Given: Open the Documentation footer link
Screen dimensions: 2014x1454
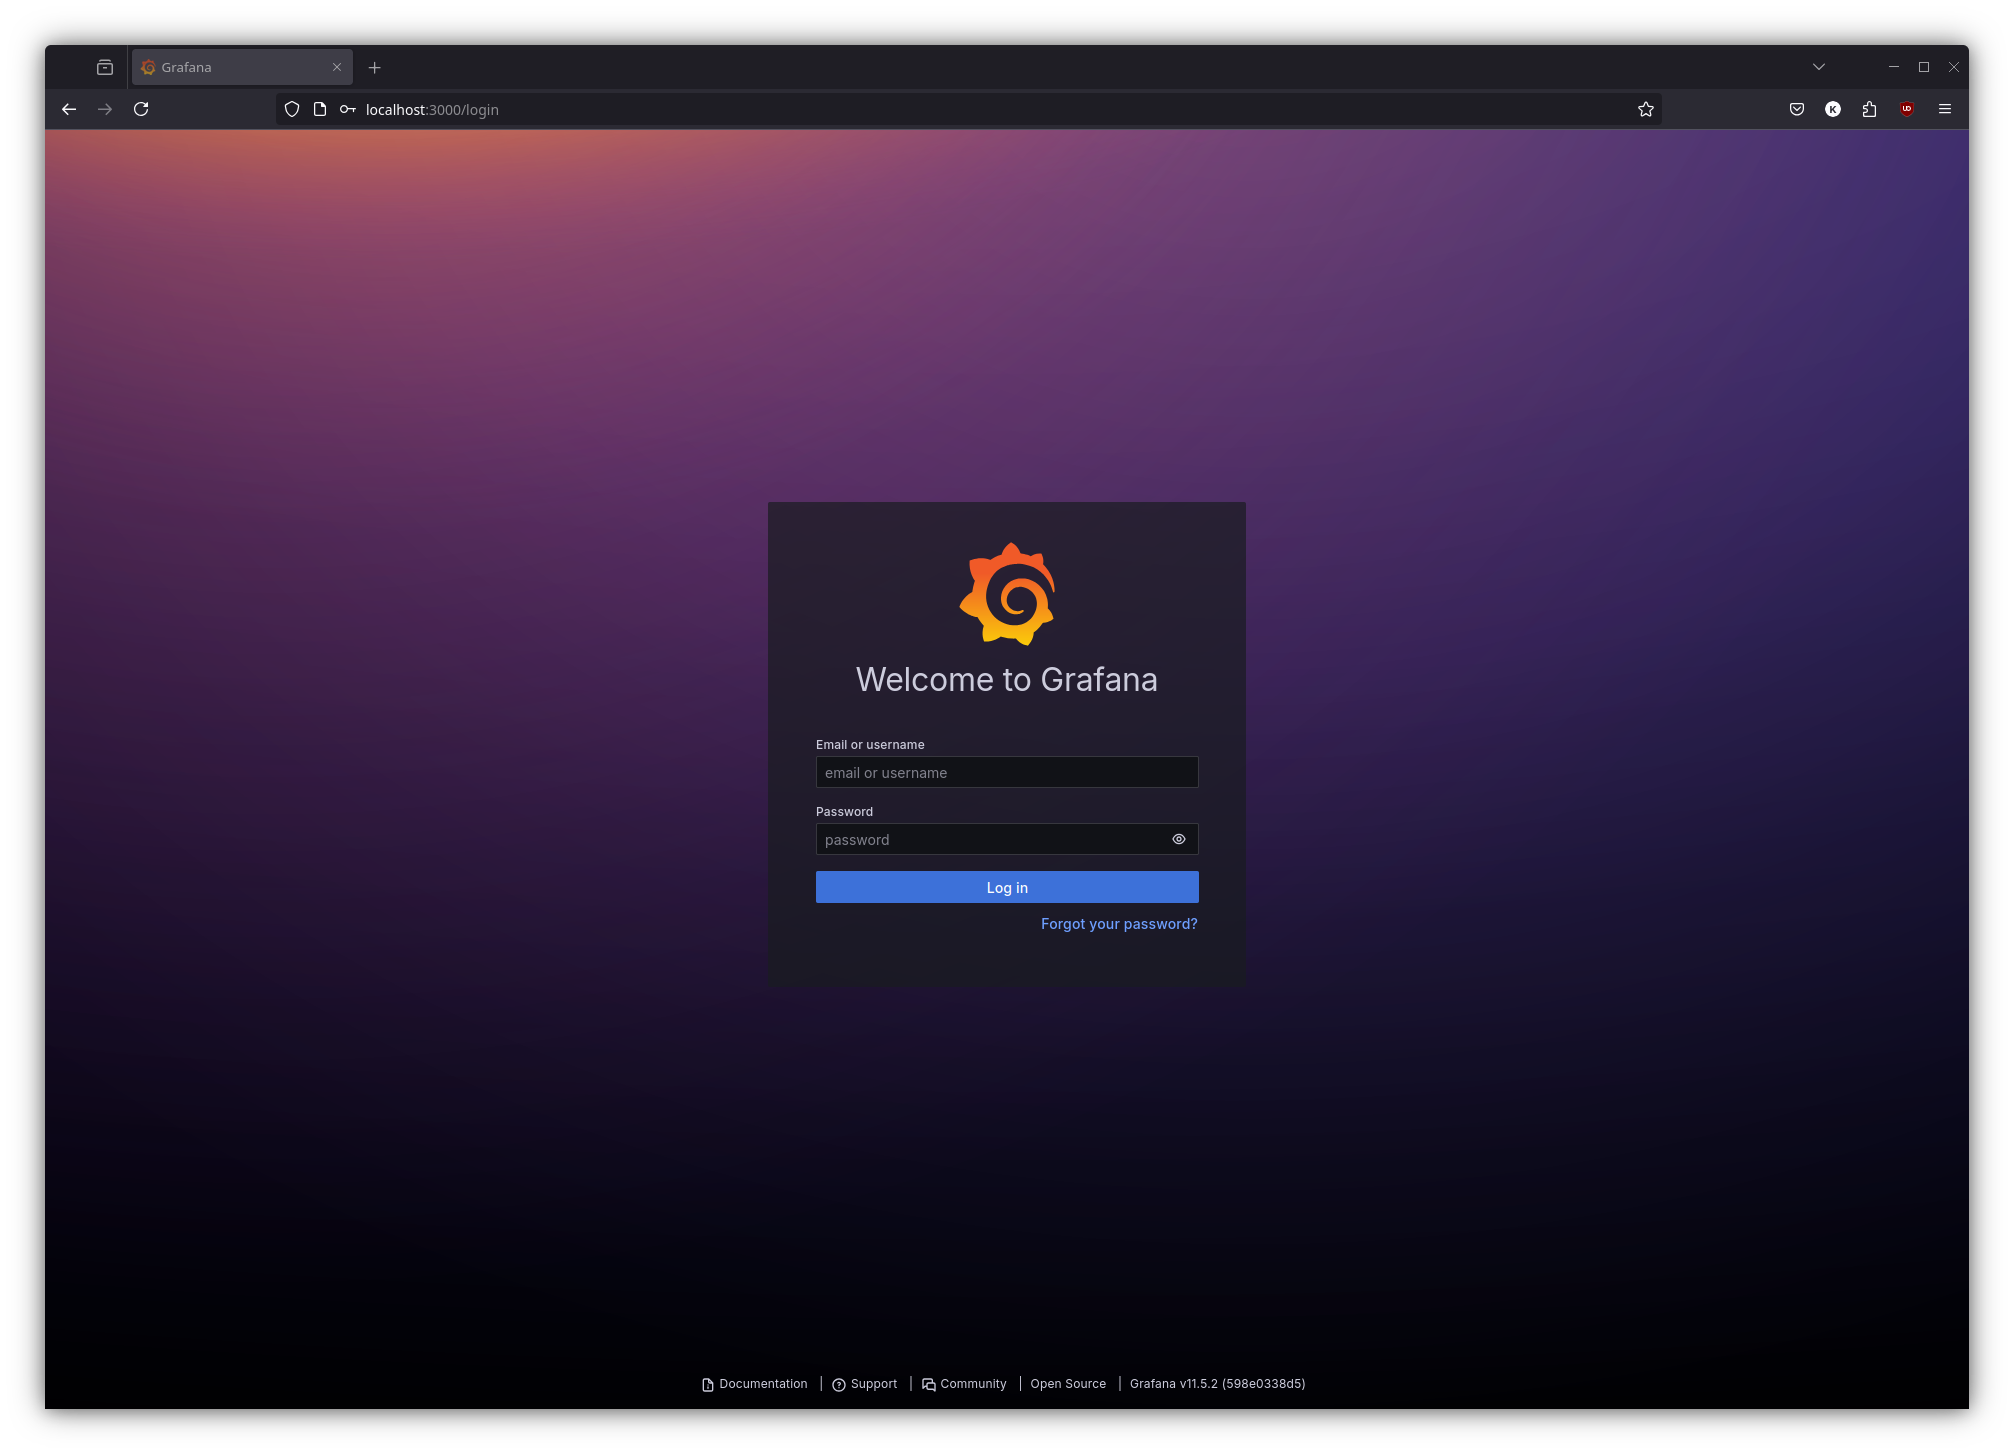Looking at the screenshot, I should tap(762, 1384).
